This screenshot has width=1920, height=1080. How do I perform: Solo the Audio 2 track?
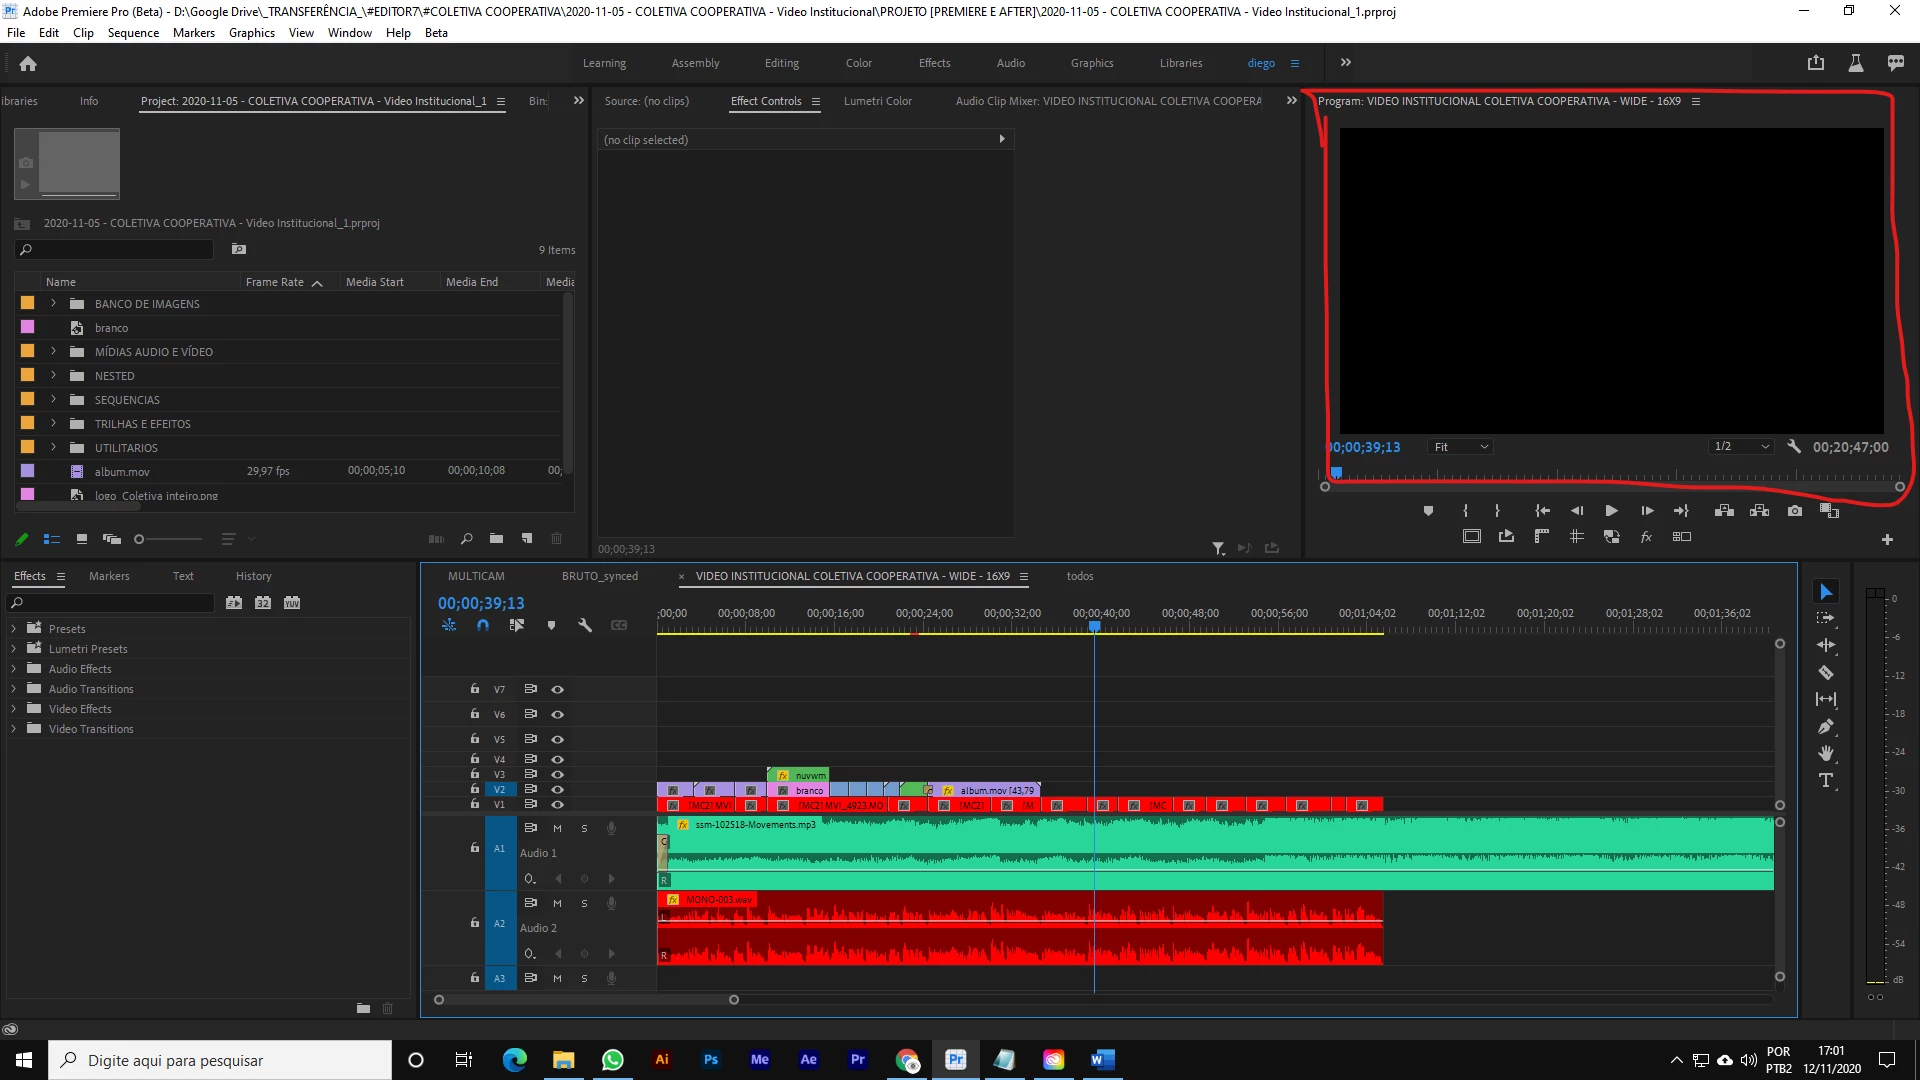coord(584,903)
